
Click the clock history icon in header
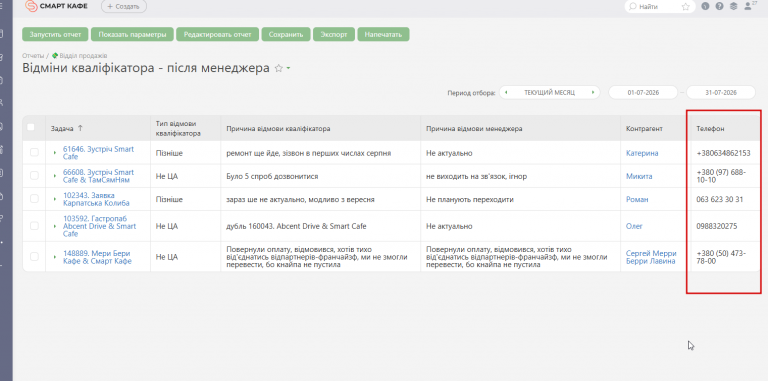(705, 6)
